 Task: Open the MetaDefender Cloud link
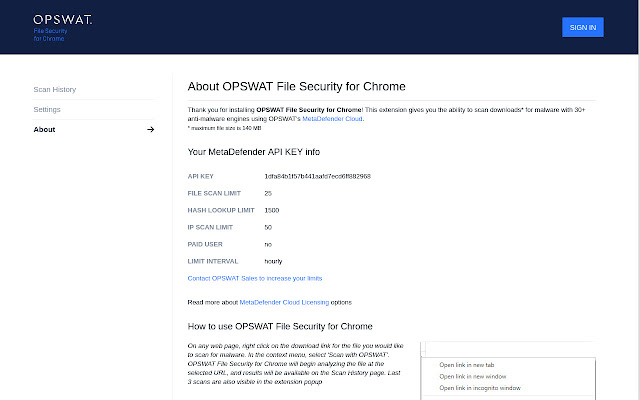(333, 119)
